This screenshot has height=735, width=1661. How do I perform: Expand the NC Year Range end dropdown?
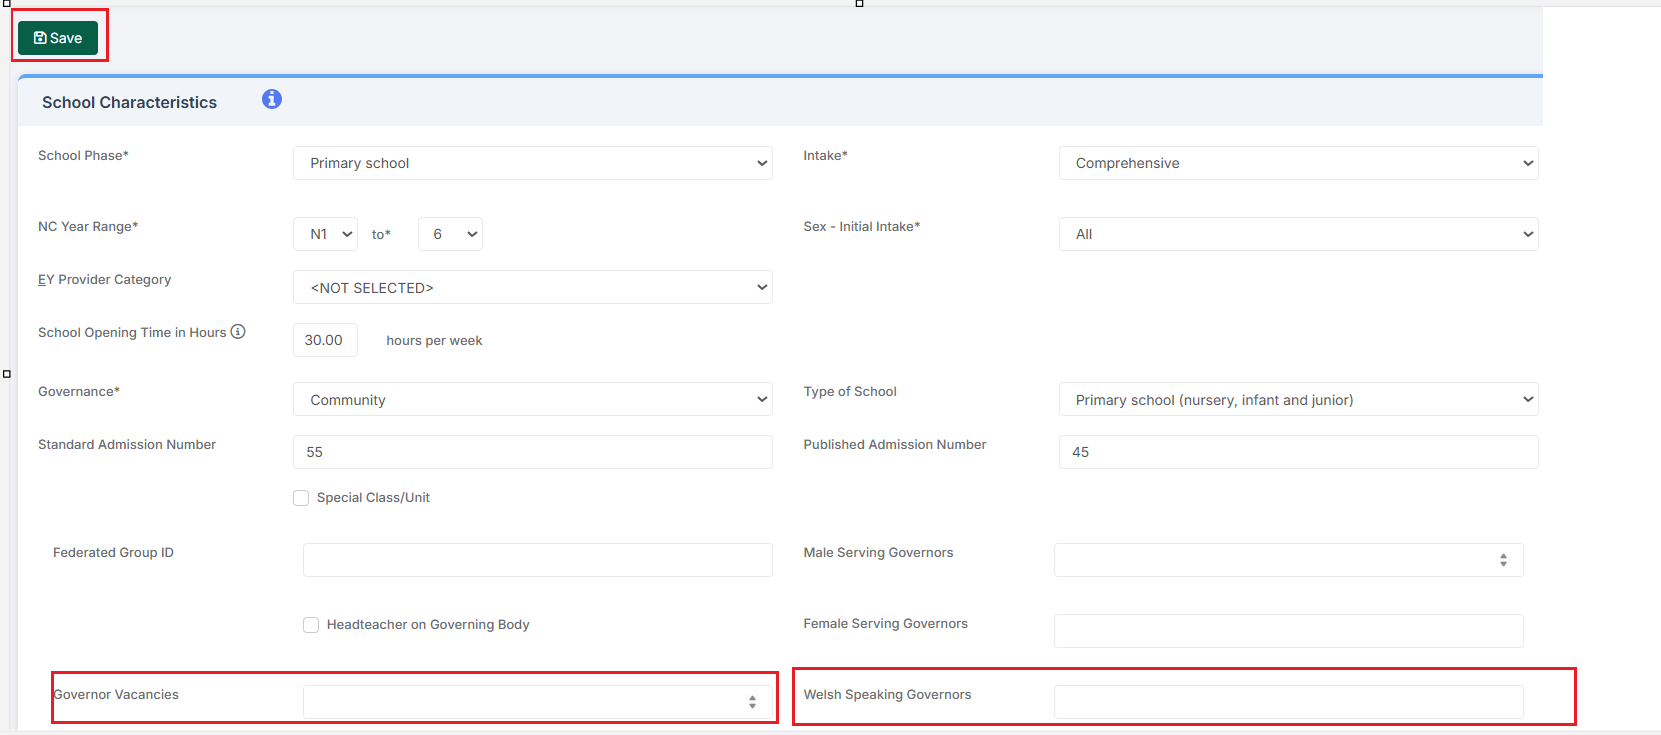(x=450, y=234)
